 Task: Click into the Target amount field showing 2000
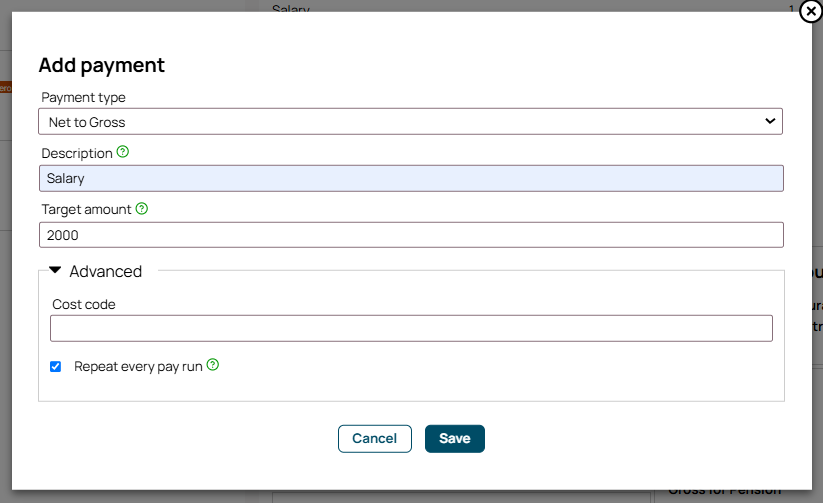click(411, 235)
